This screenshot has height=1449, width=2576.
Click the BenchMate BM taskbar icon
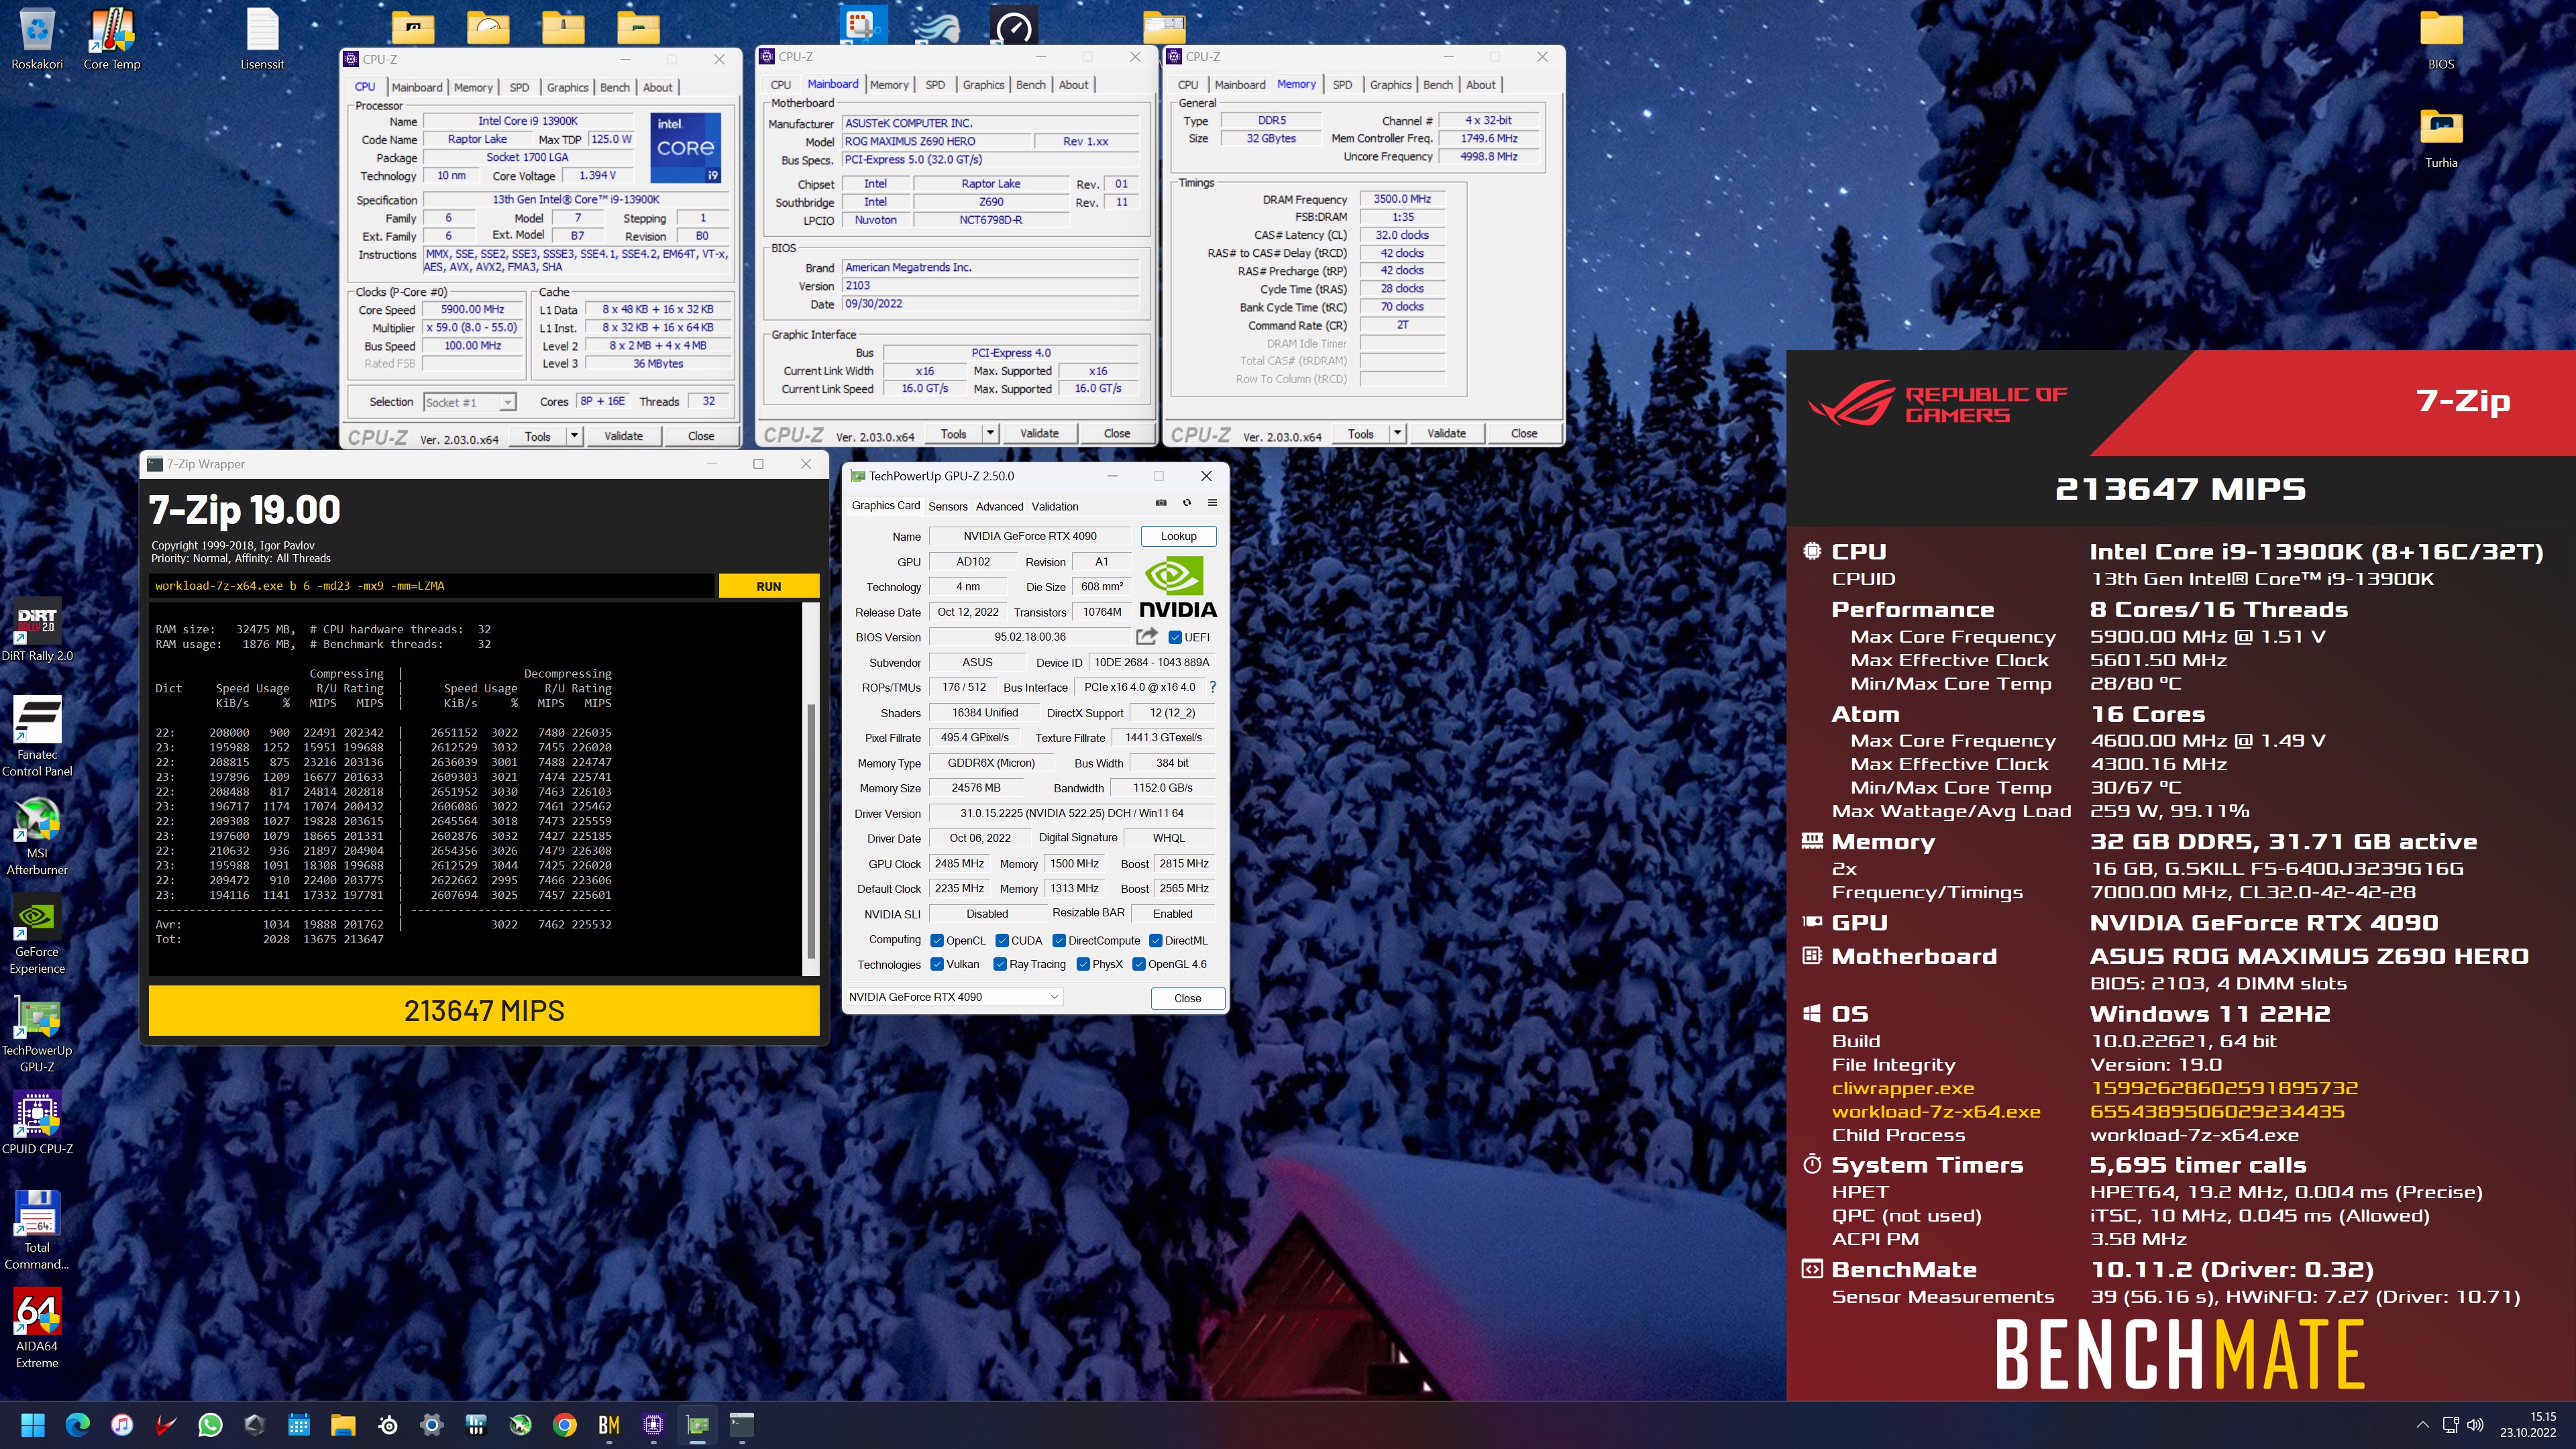(609, 1425)
